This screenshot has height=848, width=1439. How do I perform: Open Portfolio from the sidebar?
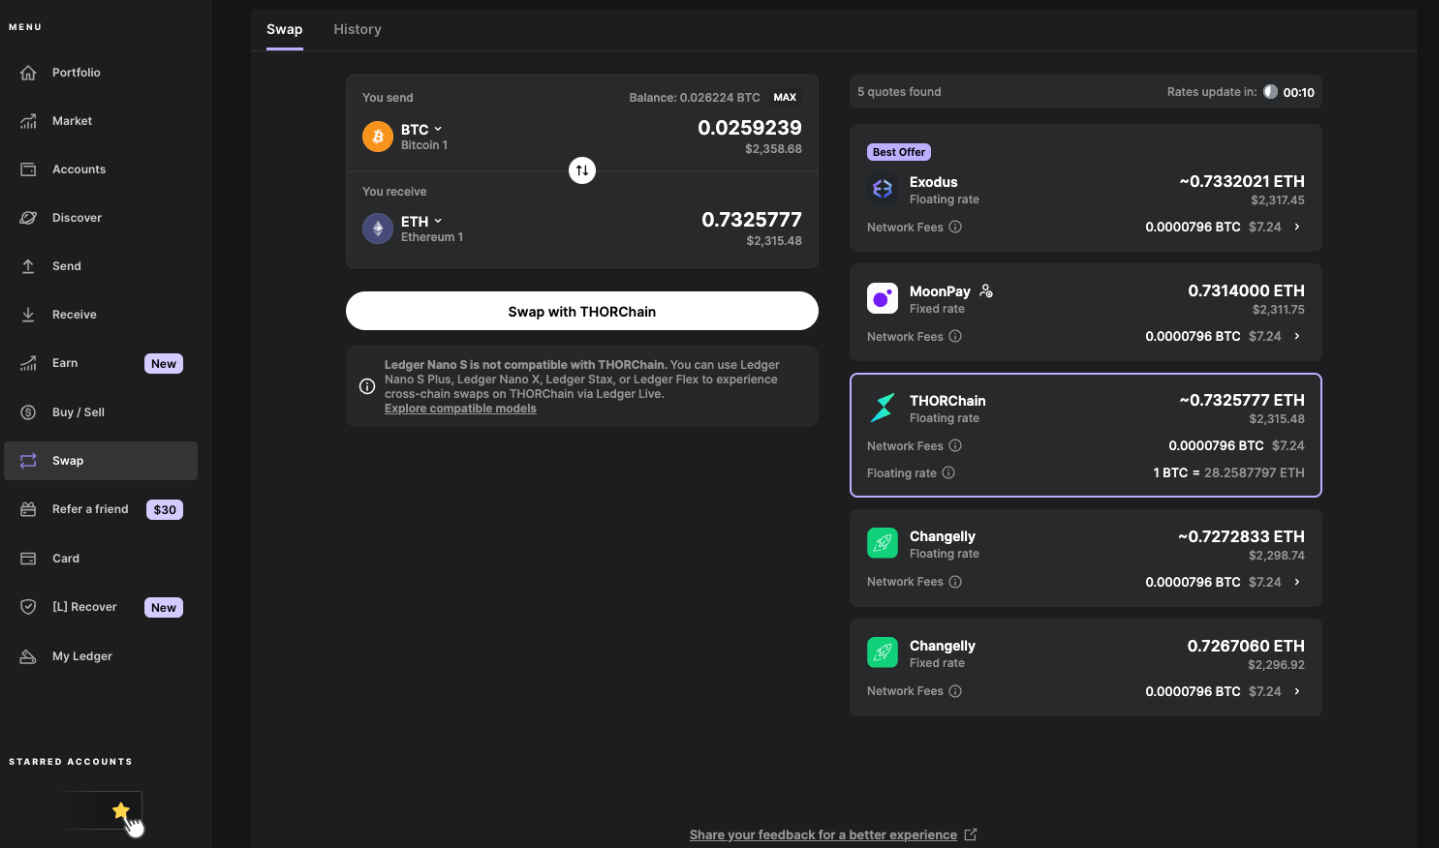click(x=76, y=73)
